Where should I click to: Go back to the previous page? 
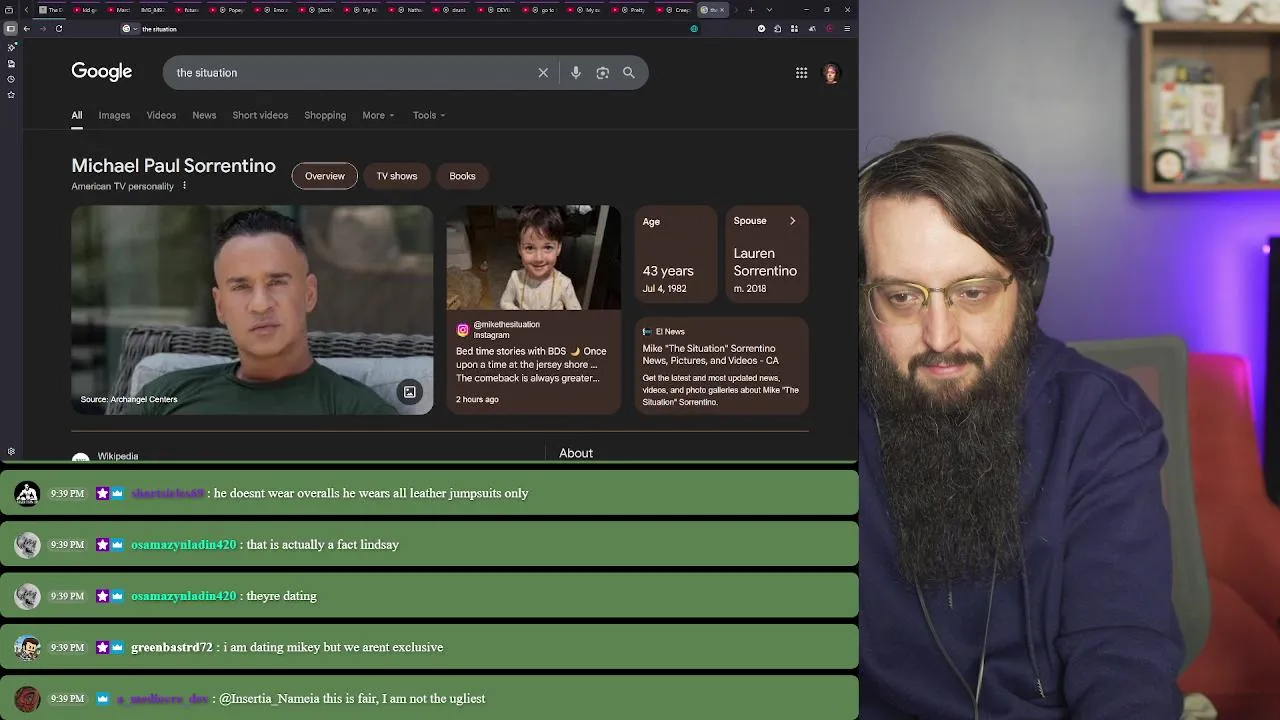(x=26, y=29)
